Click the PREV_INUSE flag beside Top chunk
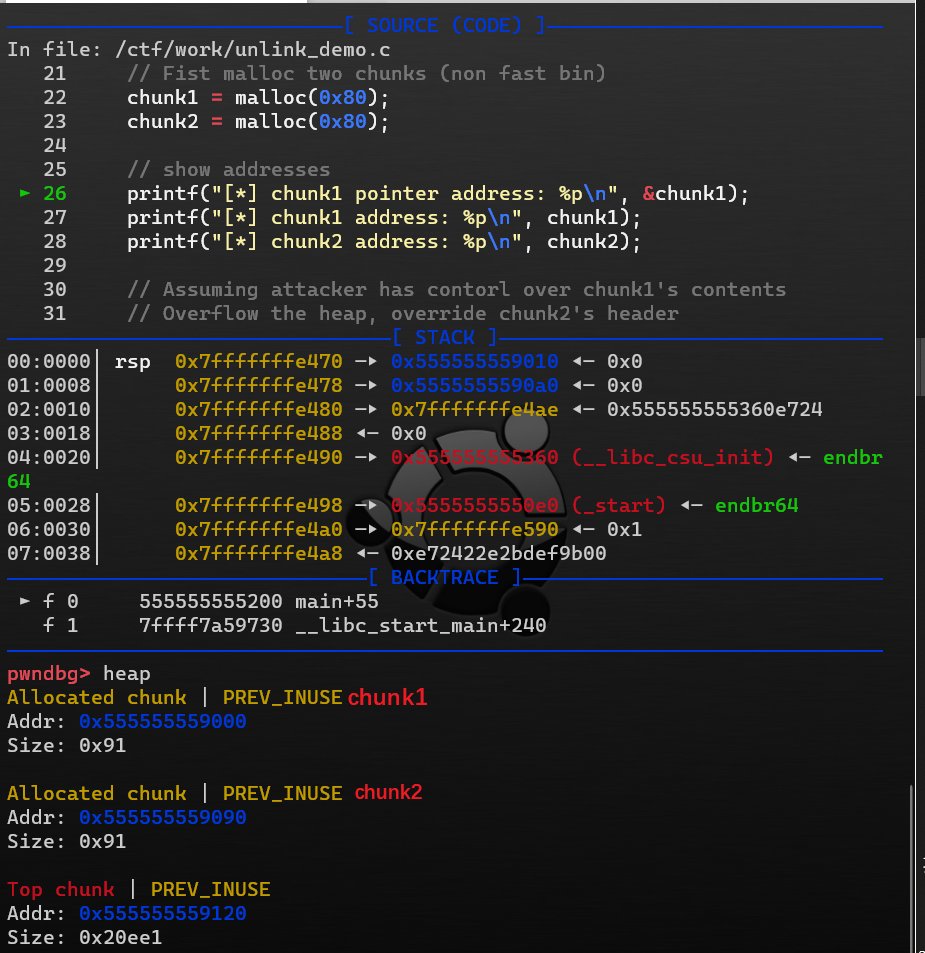925x953 pixels. [x=210, y=890]
